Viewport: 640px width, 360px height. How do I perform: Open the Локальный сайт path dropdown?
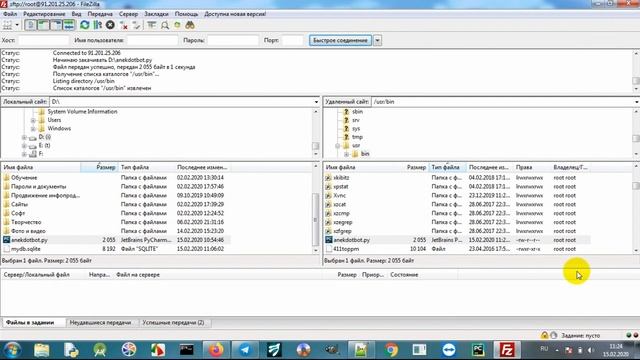coord(316,102)
